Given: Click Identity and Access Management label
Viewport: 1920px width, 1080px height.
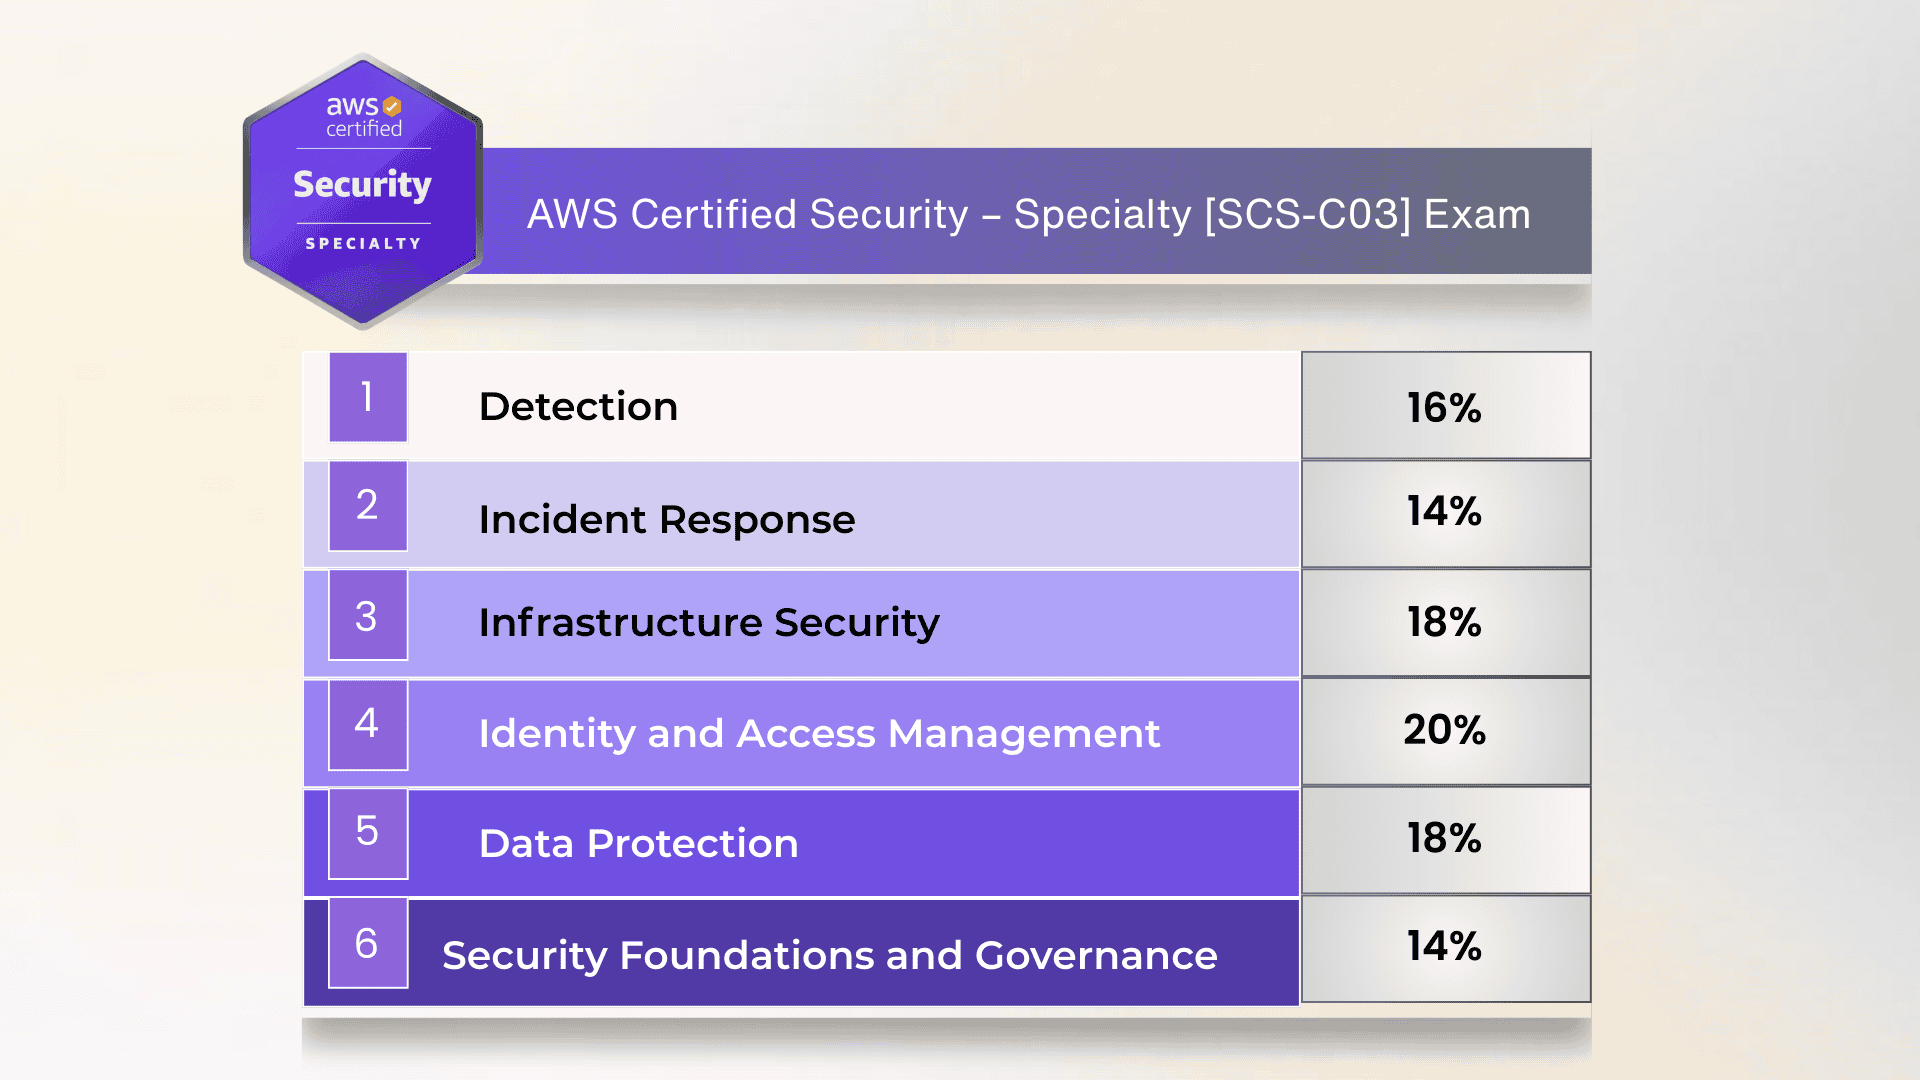Looking at the screenshot, I should coord(819,733).
